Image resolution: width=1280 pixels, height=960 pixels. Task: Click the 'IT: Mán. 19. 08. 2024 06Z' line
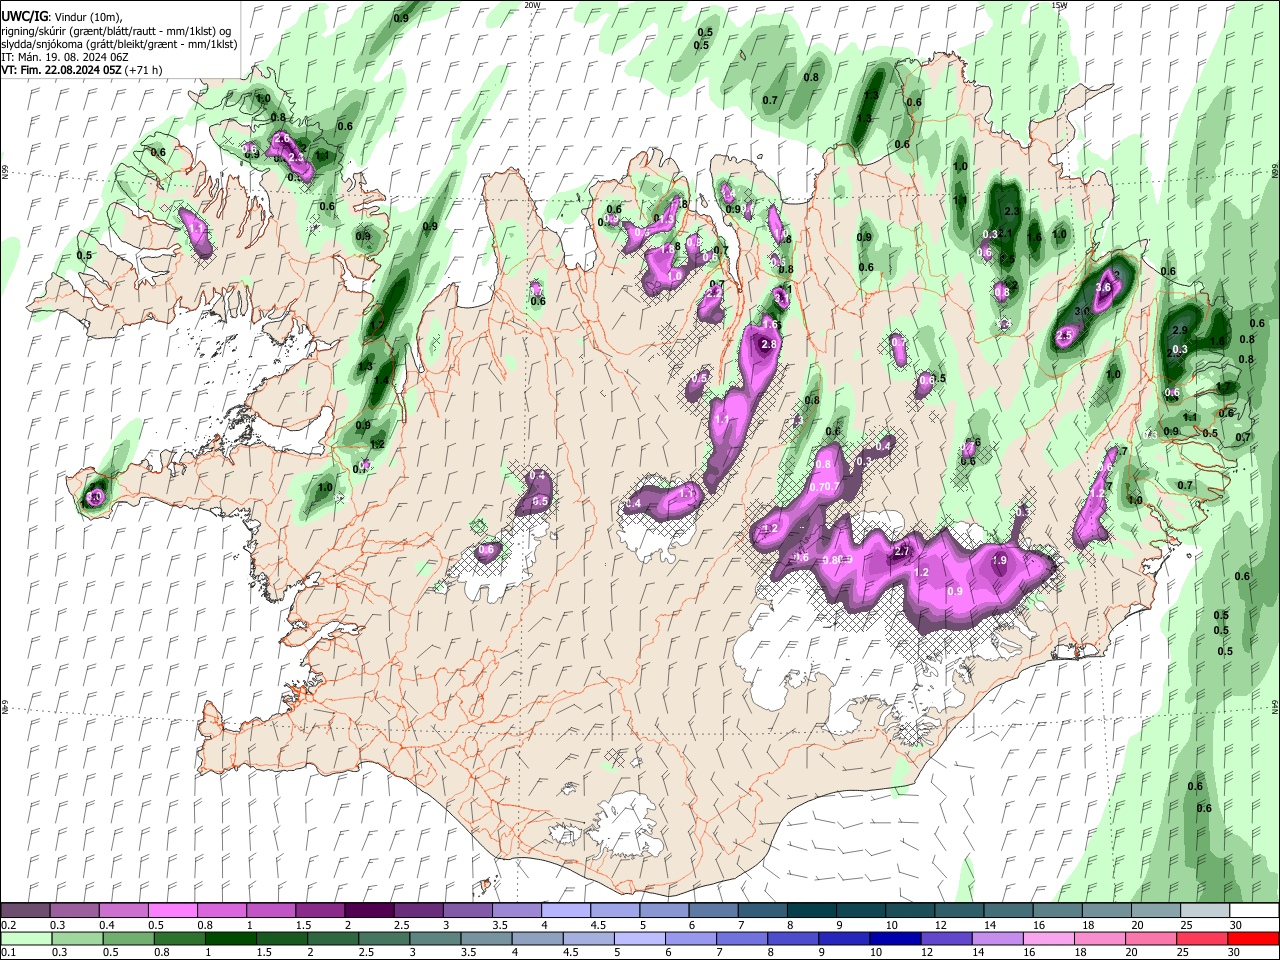[x=64, y=57]
